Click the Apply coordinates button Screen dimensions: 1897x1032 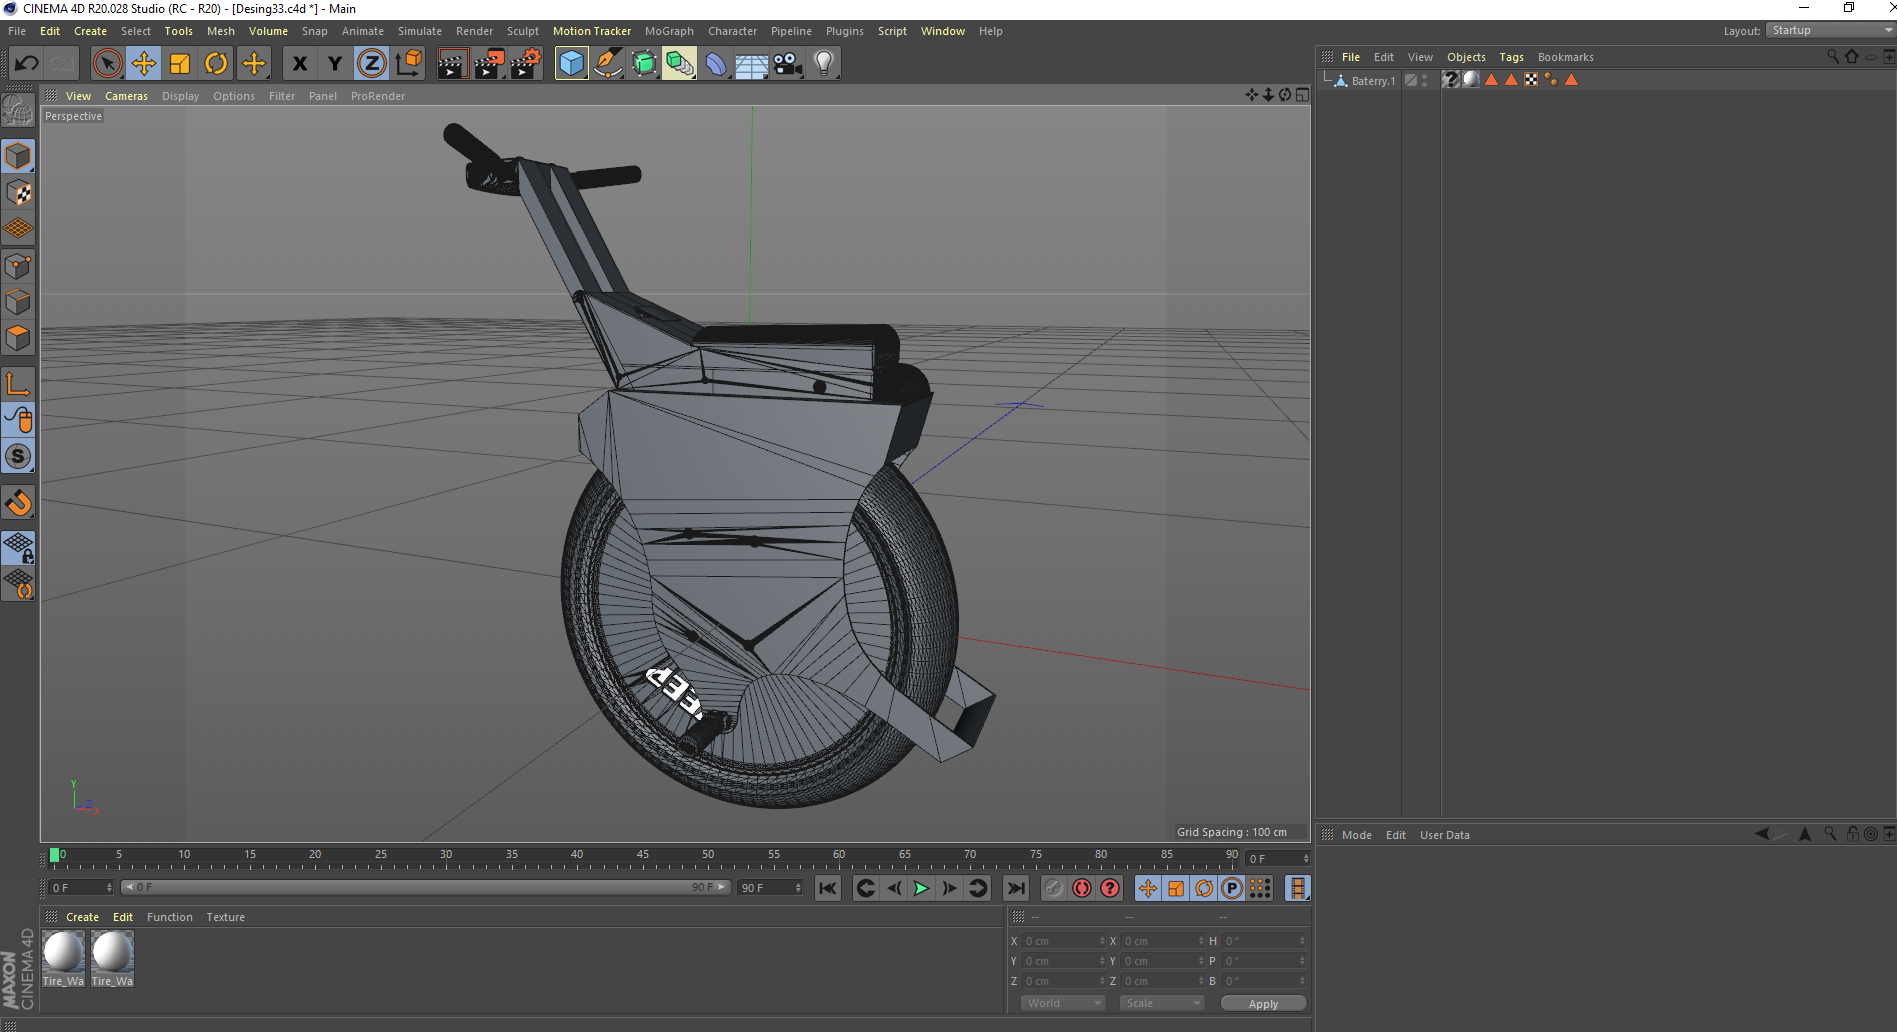1263,1004
